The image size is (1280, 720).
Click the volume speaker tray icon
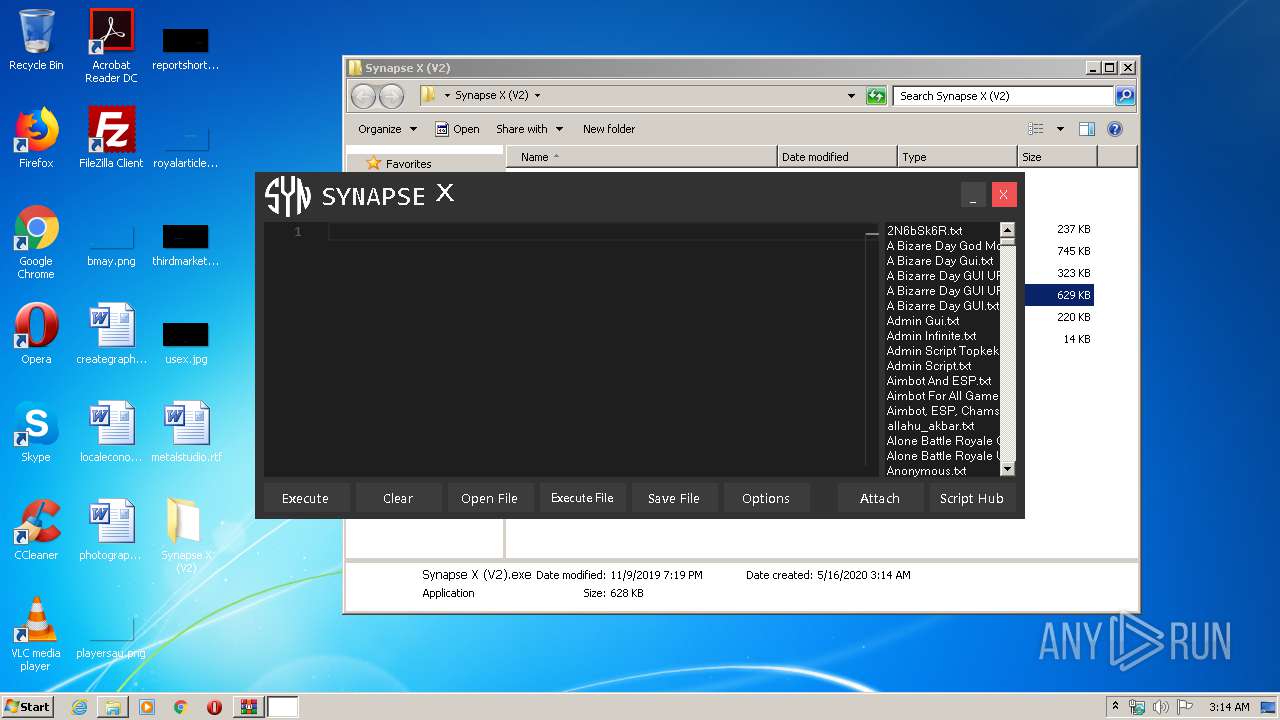1161,707
